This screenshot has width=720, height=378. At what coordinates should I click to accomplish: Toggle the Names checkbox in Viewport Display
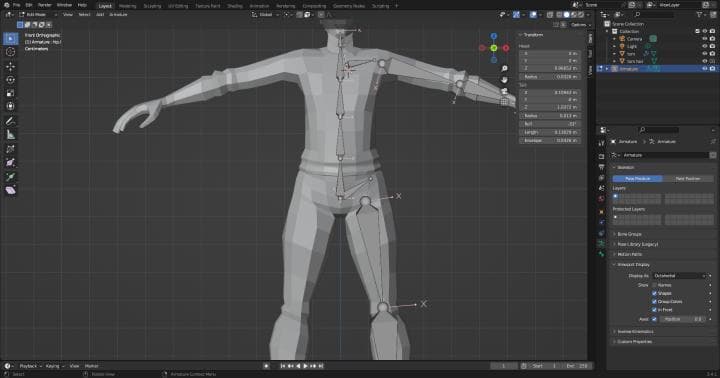tap(654, 285)
